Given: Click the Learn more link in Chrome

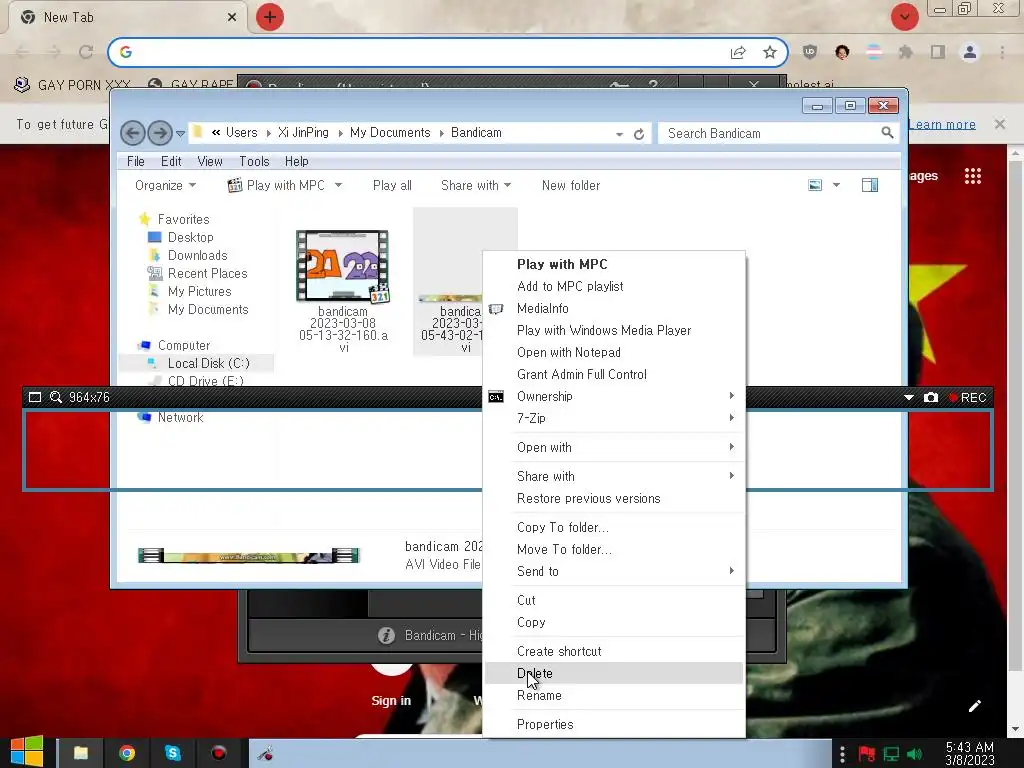Looking at the screenshot, I should point(942,124).
